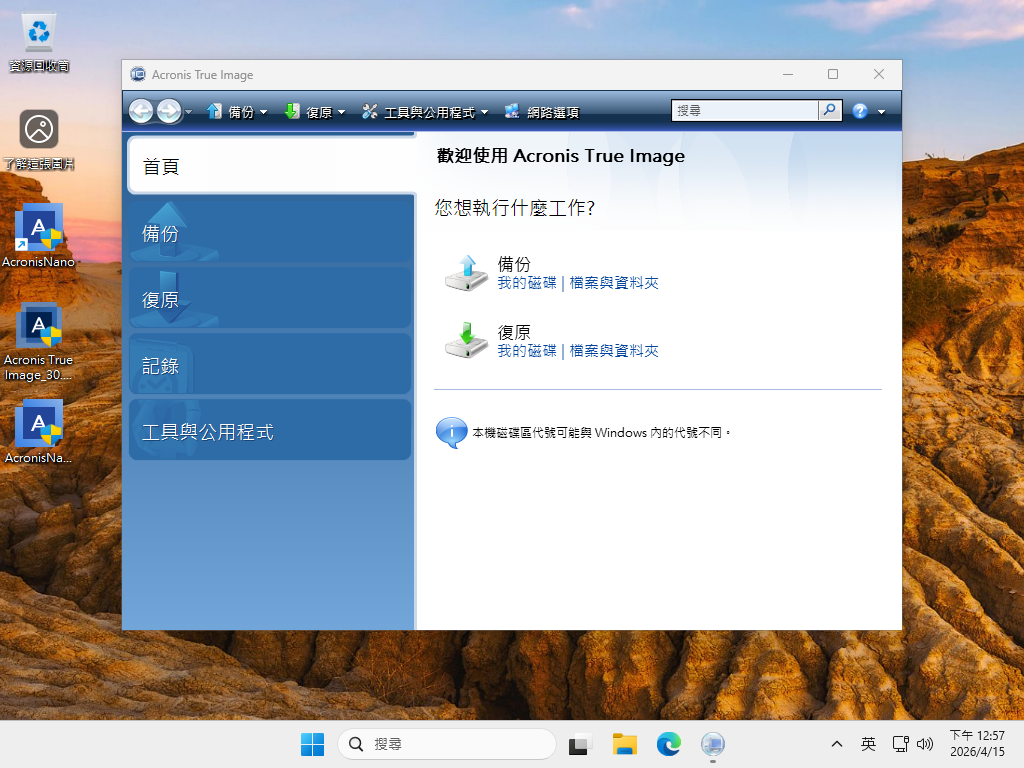This screenshot has width=1024, height=768.
Task: Click the Acronis title bar app icon
Action: click(x=138, y=74)
